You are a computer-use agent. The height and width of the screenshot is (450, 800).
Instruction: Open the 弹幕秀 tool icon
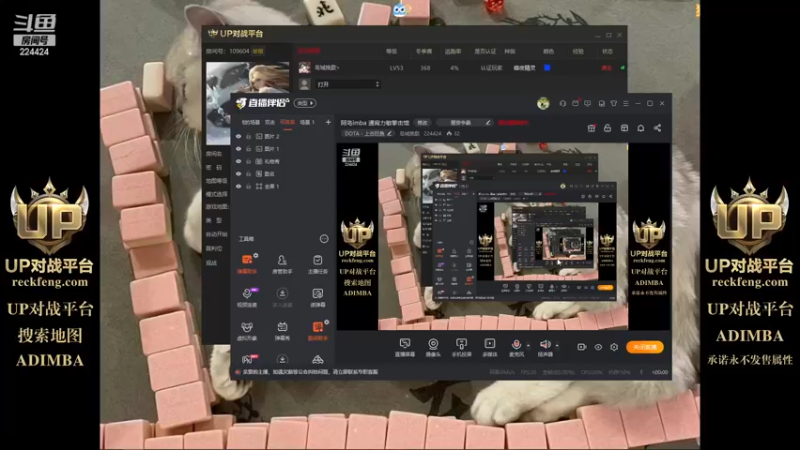pyautogui.click(x=282, y=330)
